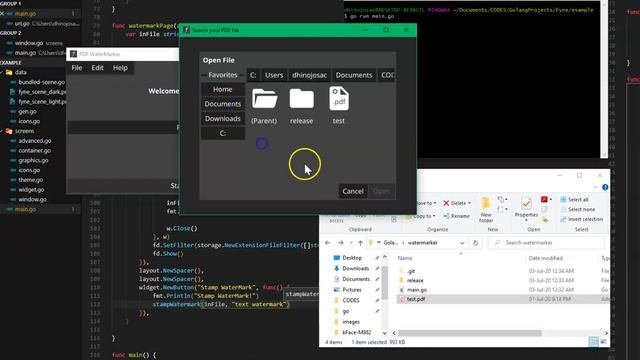Click the Users breadcrumb segment

[x=274, y=75]
